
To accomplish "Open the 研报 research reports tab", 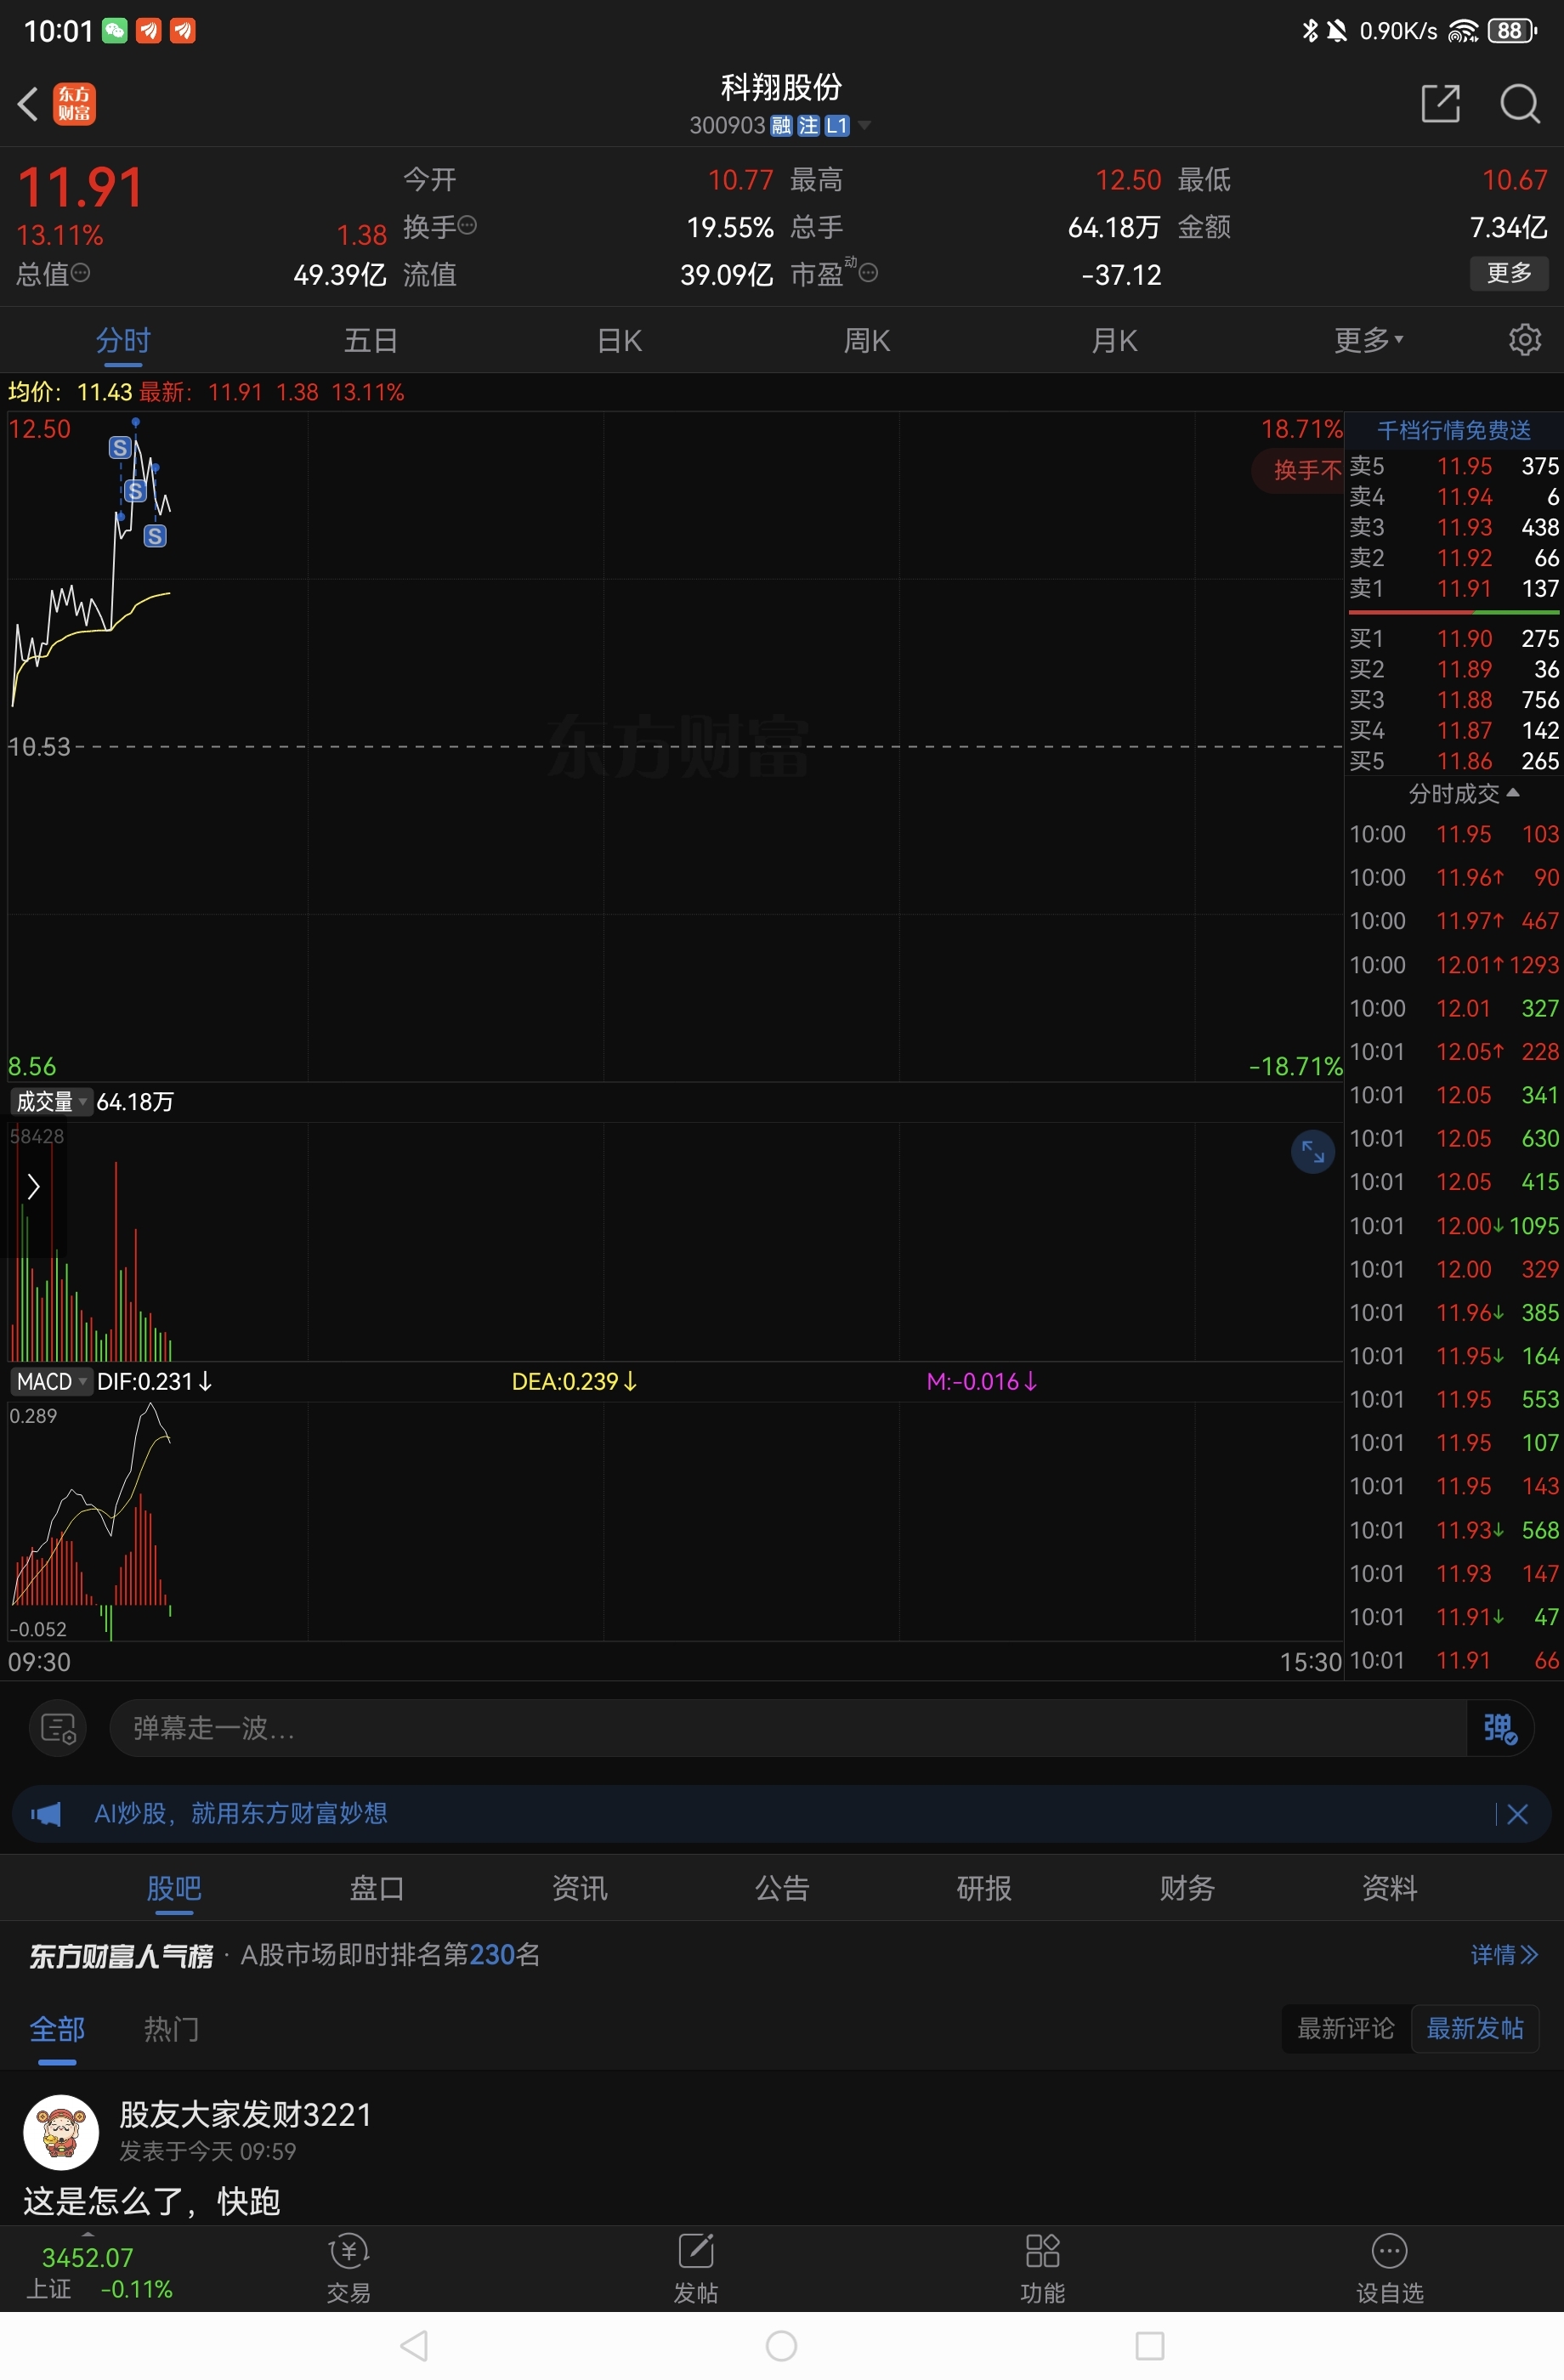I will pos(984,1887).
